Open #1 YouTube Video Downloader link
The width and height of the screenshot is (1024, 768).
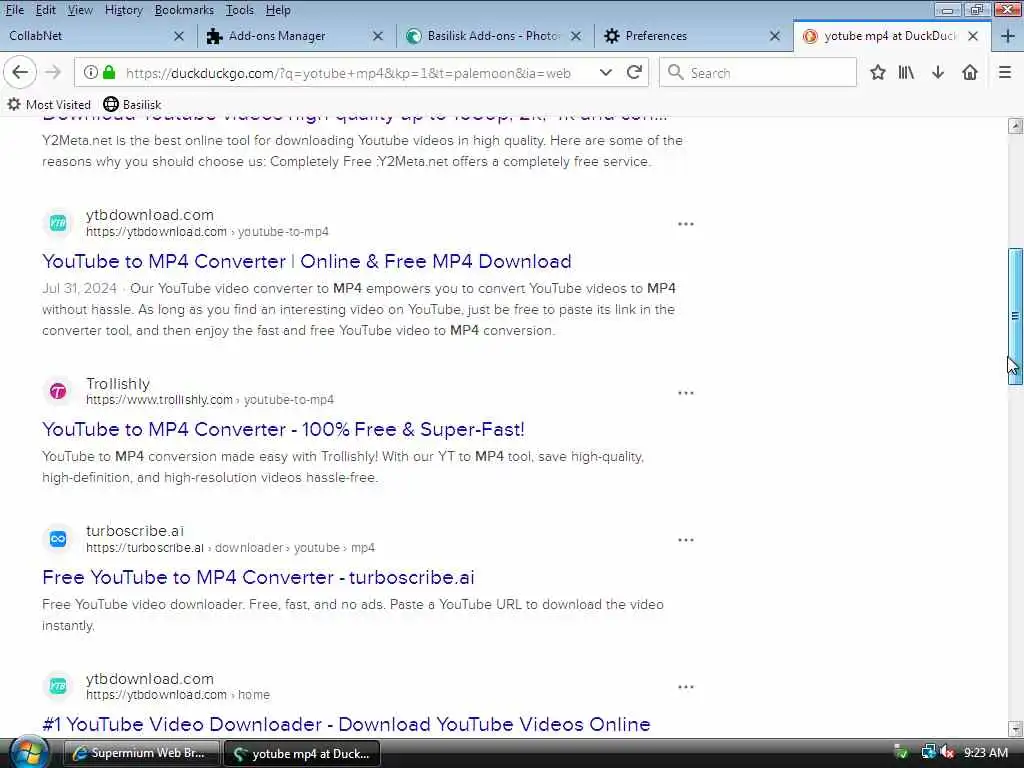click(346, 724)
